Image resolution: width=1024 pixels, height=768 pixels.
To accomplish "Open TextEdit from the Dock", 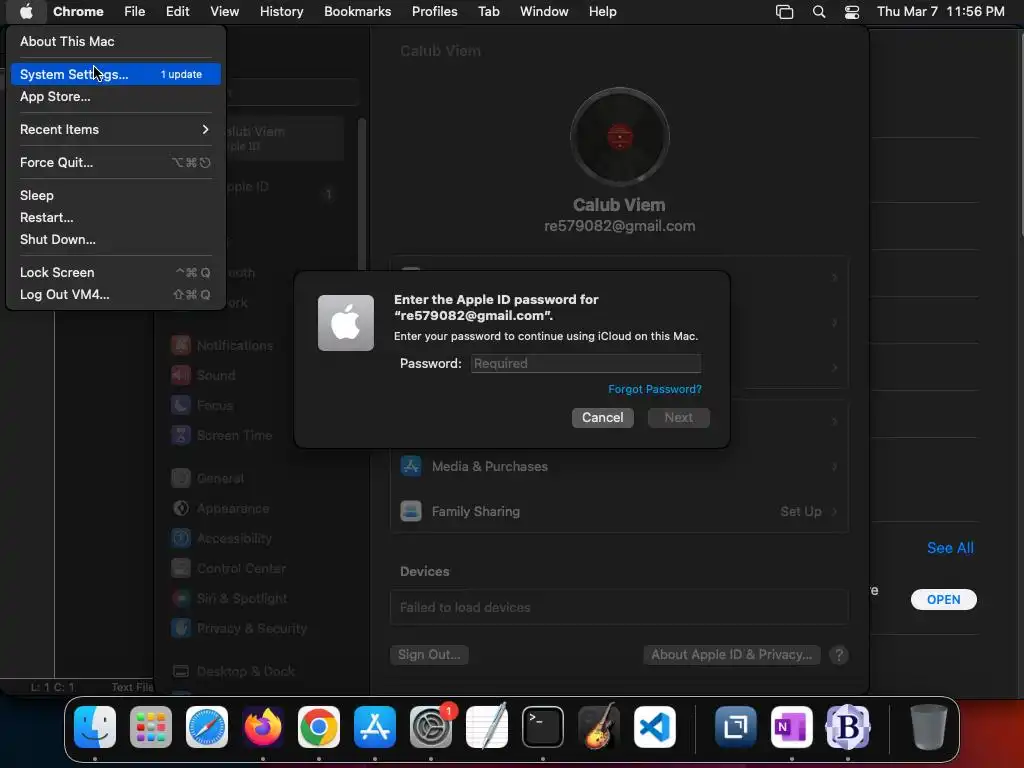I will pyautogui.click(x=487, y=726).
